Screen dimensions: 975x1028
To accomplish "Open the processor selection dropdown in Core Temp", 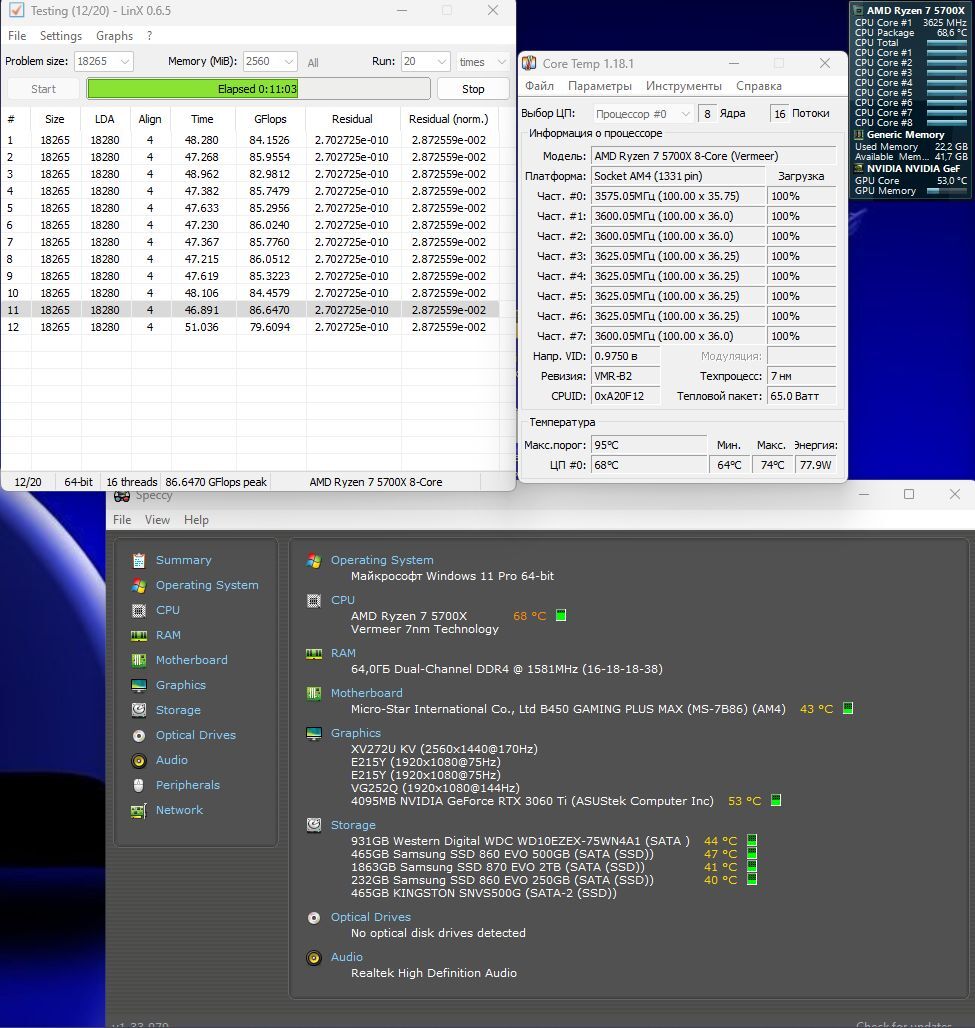I will [x=643, y=114].
